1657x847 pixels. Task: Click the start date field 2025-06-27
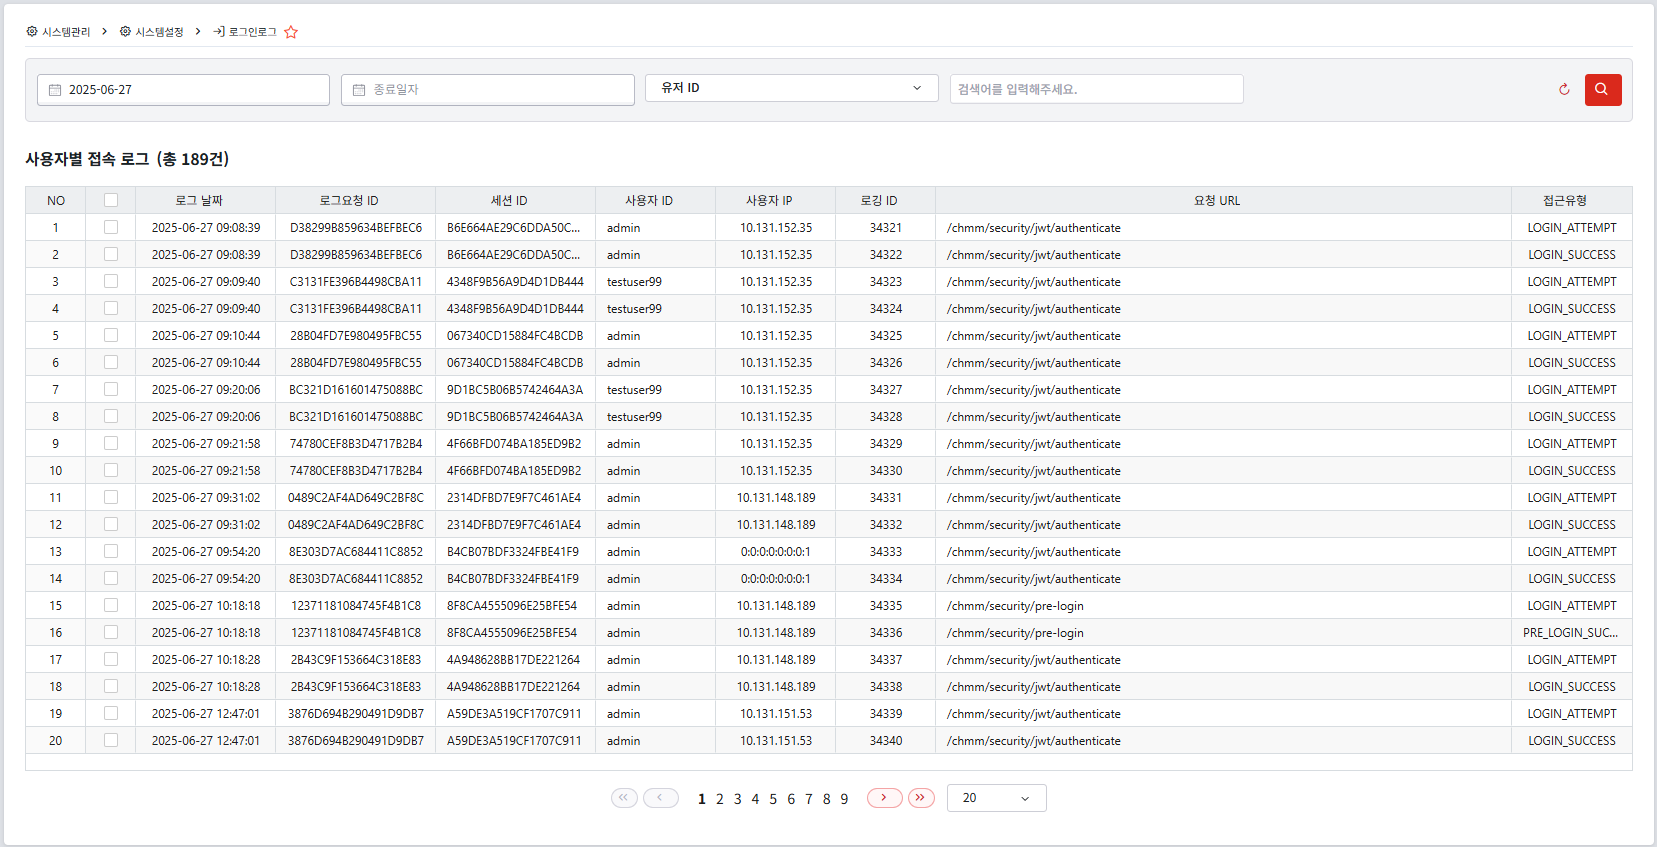[183, 90]
